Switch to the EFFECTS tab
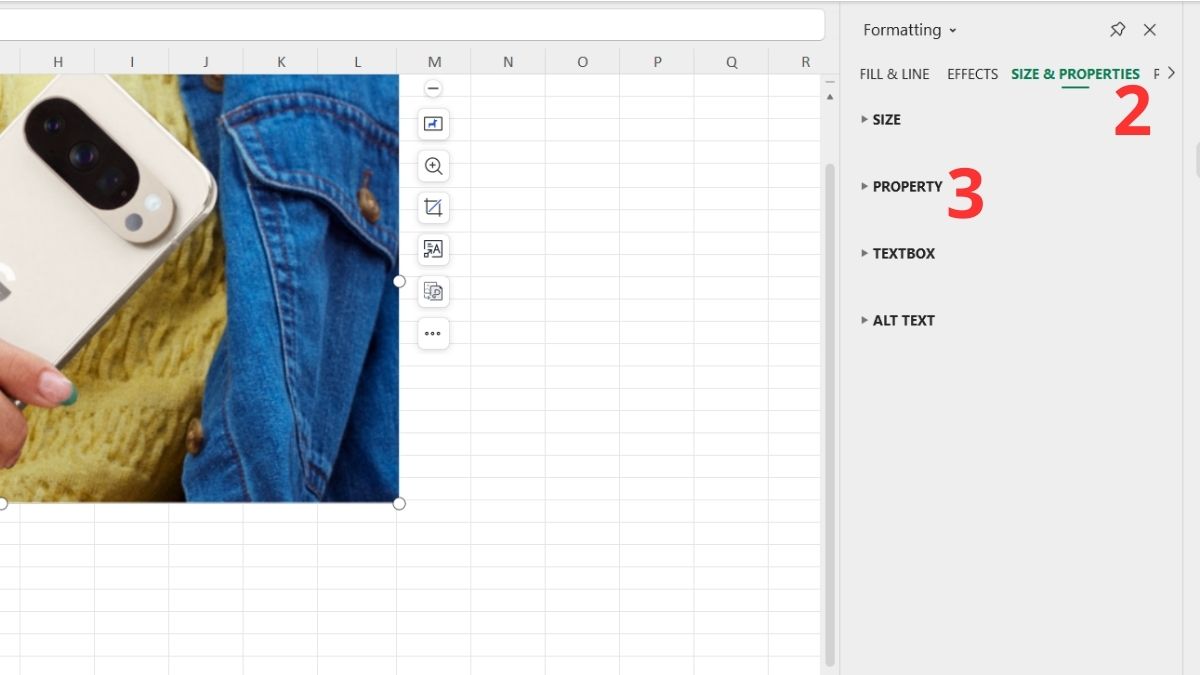Image resolution: width=1200 pixels, height=675 pixels. (971, 73)
